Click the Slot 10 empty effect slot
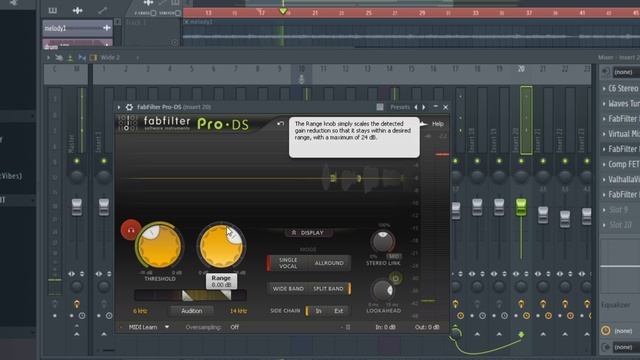Image resolution: width=640 pixels, height=360 pixels. point(620,224)
